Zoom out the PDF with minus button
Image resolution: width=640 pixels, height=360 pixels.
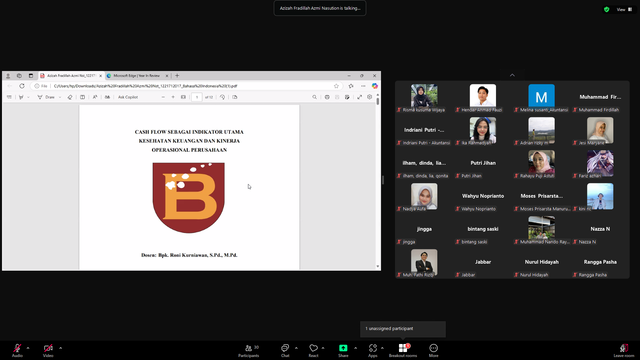click(163, 97)
